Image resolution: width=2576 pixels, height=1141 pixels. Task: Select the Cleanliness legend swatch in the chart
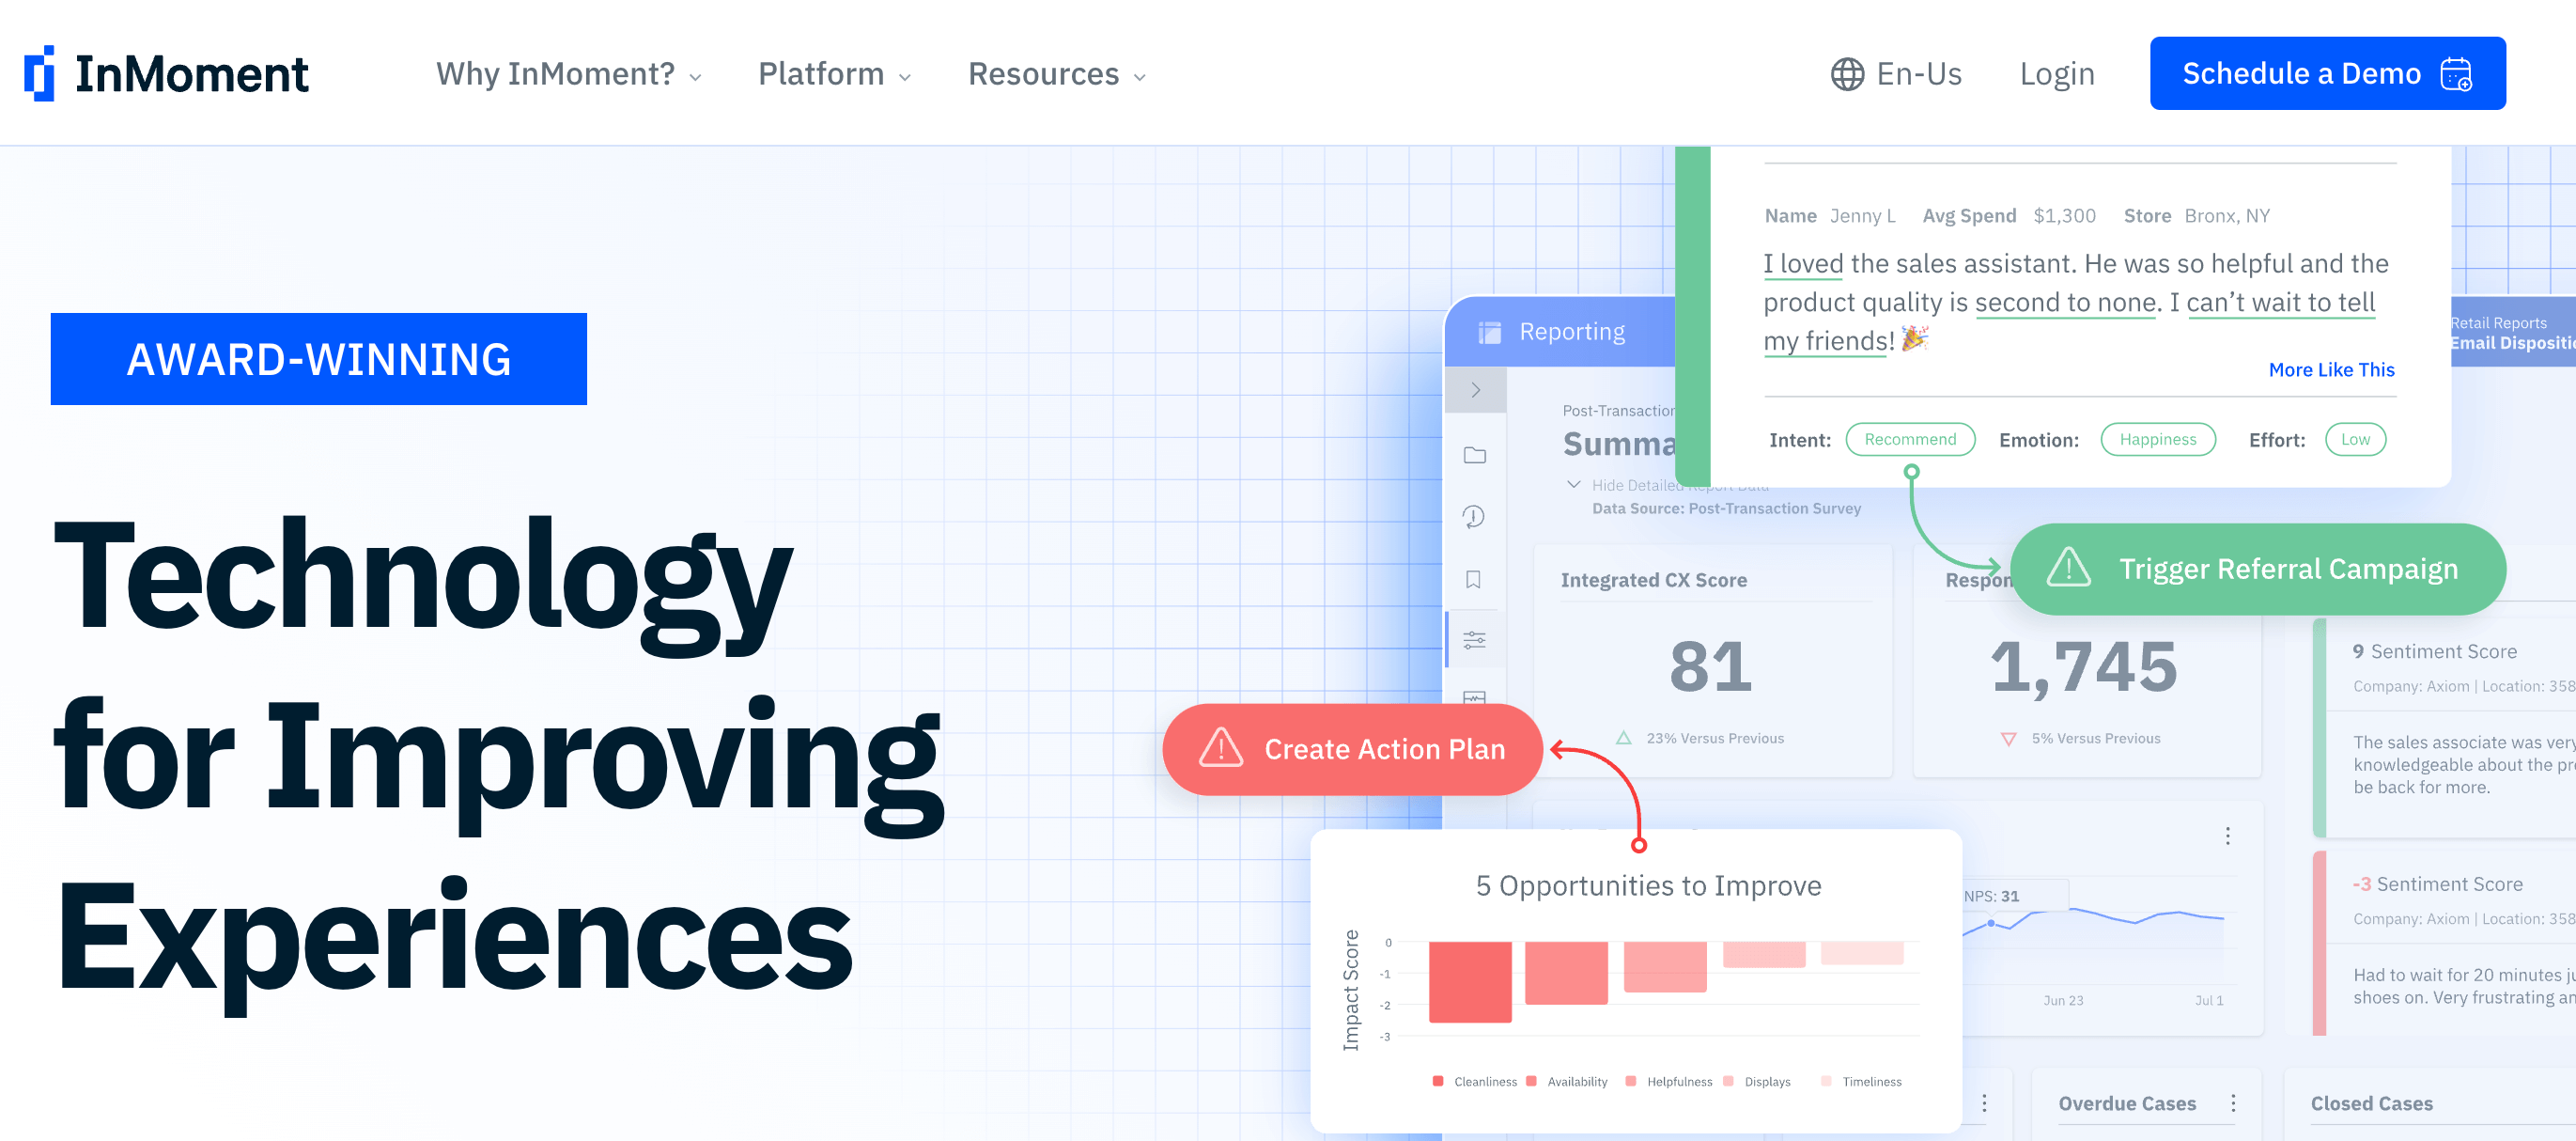[1437, 1081]
